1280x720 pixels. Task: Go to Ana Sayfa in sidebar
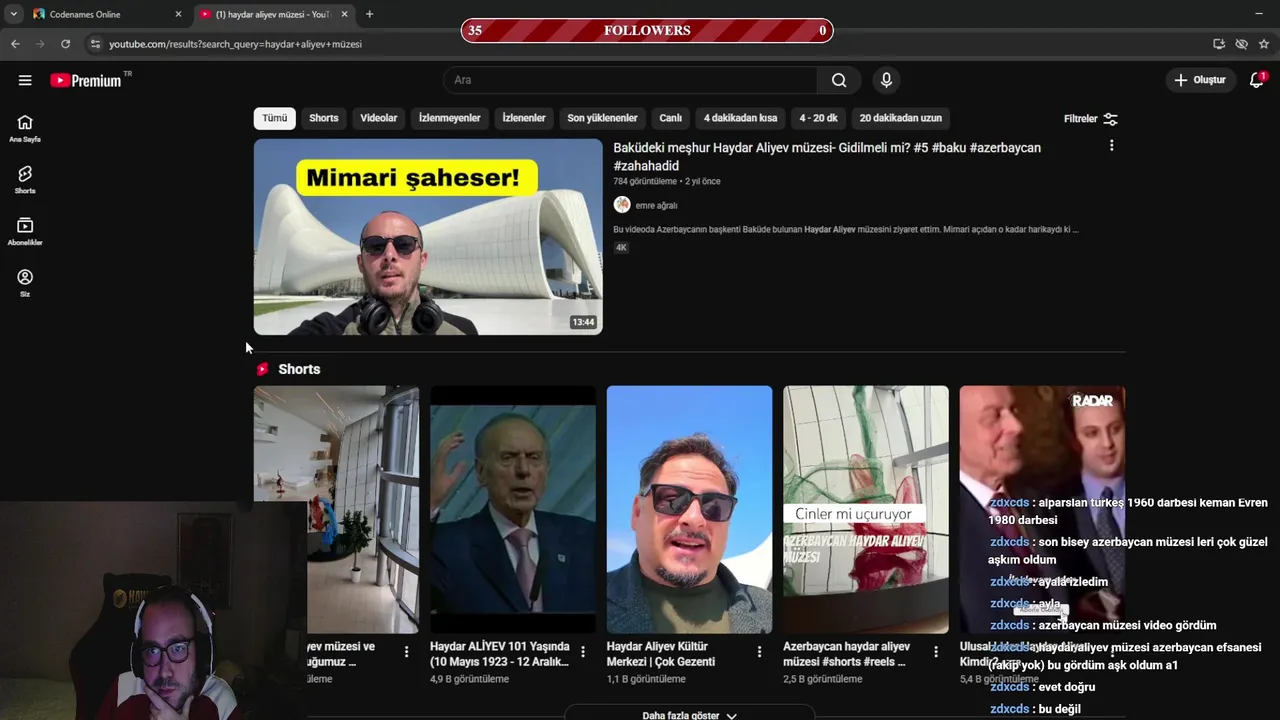tap(25, 128)
